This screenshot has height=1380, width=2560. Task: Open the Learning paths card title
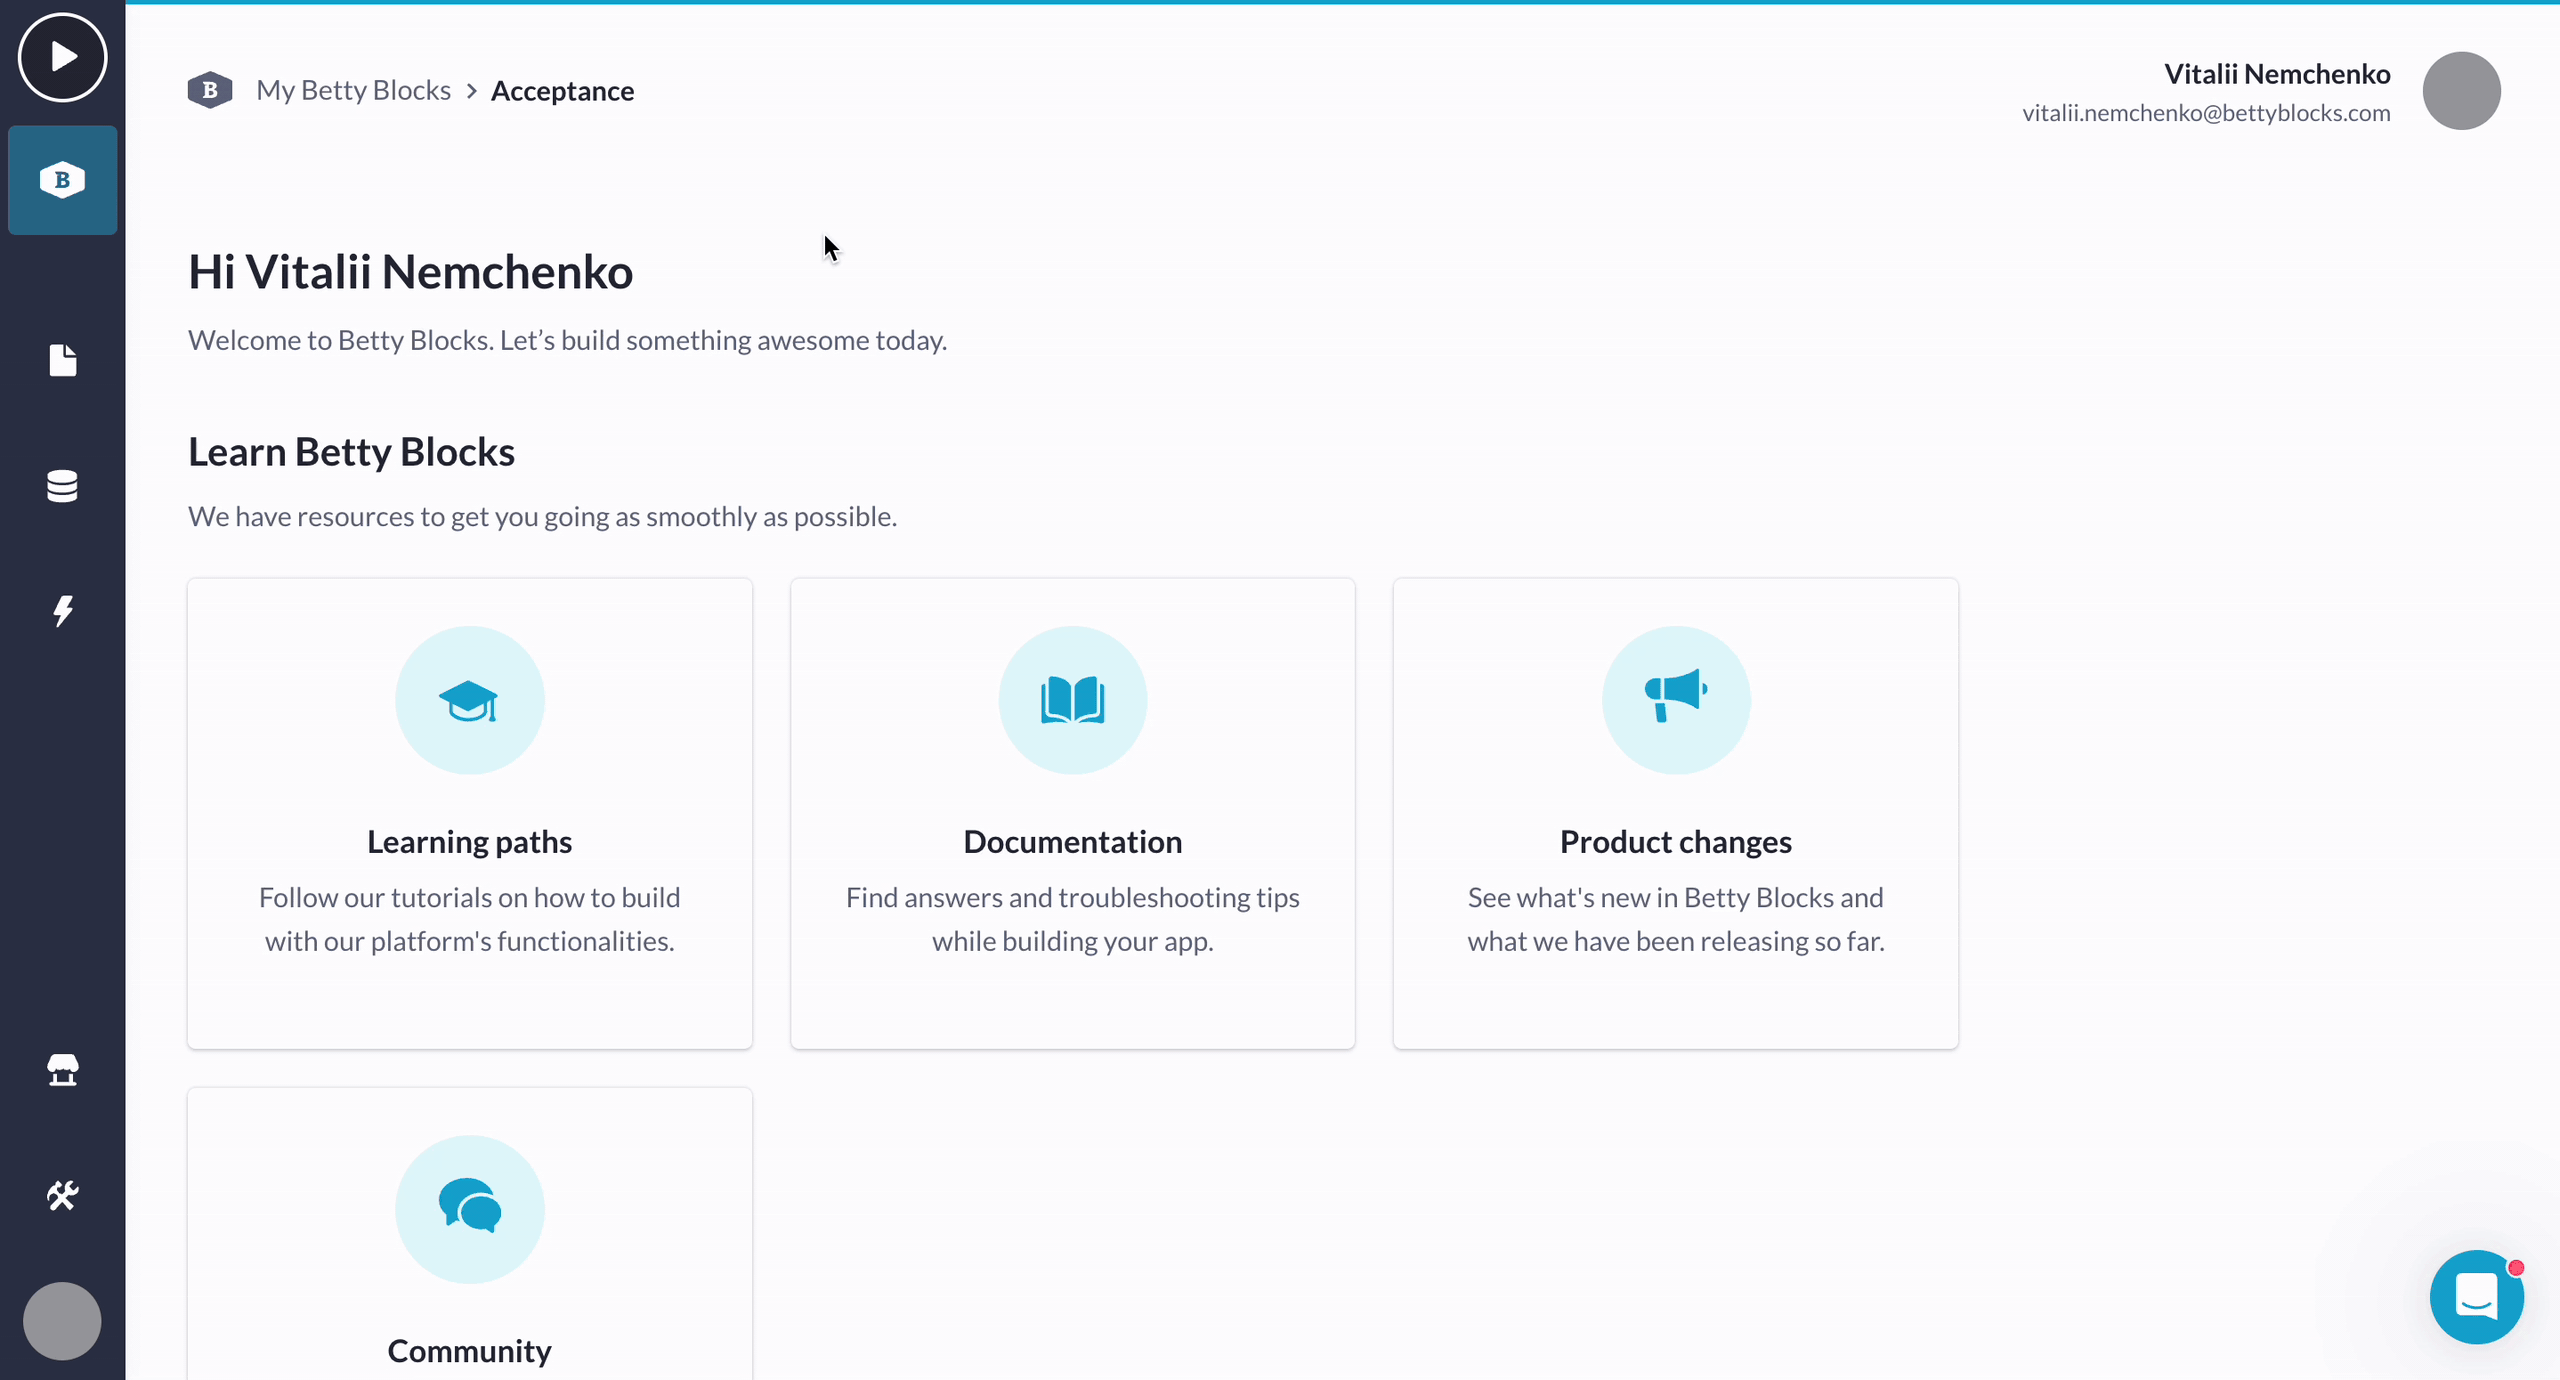[469, 842]
